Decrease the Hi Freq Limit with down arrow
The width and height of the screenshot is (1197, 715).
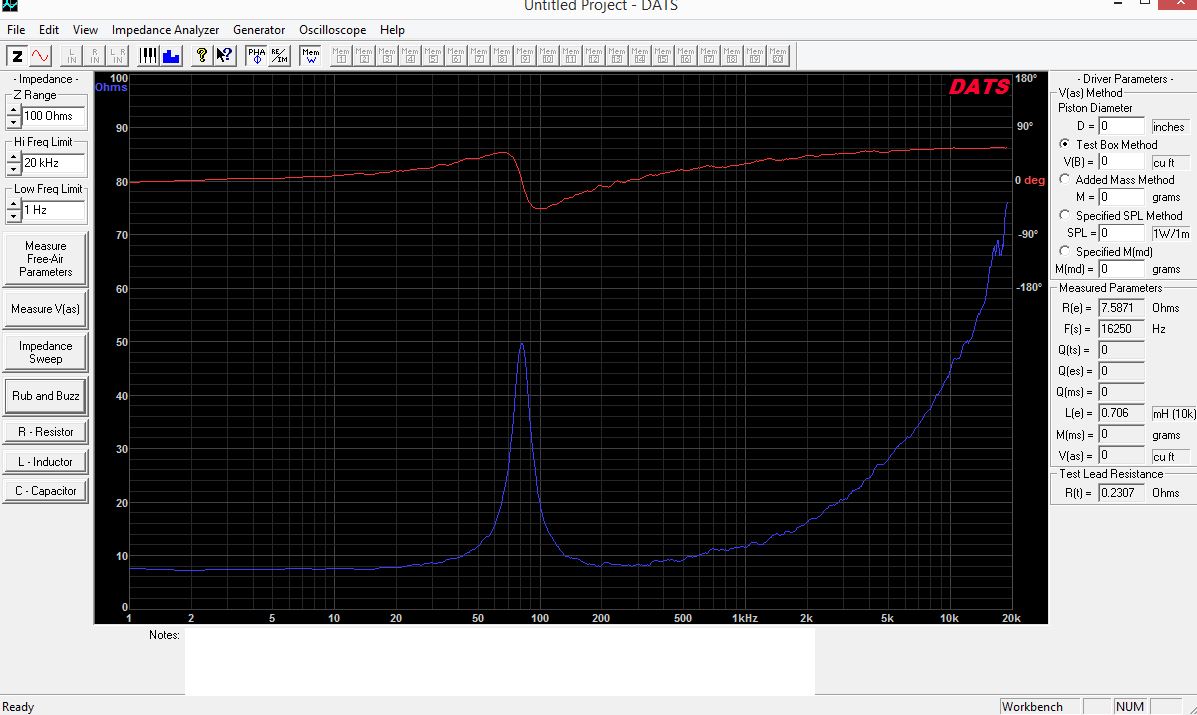tap(13, 169)
